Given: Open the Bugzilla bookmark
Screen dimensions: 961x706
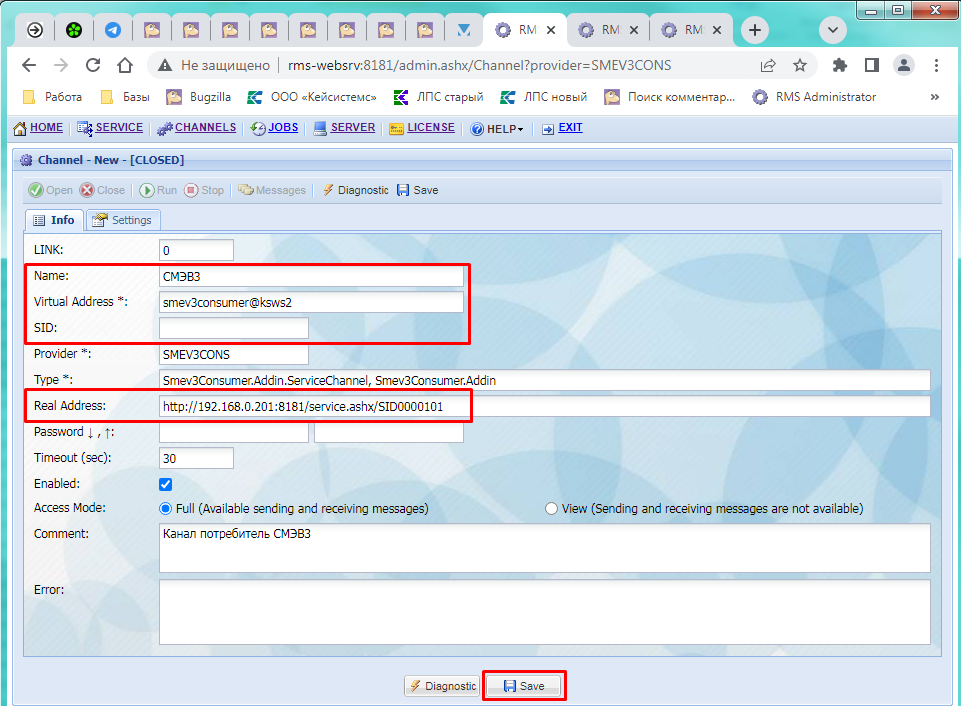Looking at the screenshot, I should 199,97.
